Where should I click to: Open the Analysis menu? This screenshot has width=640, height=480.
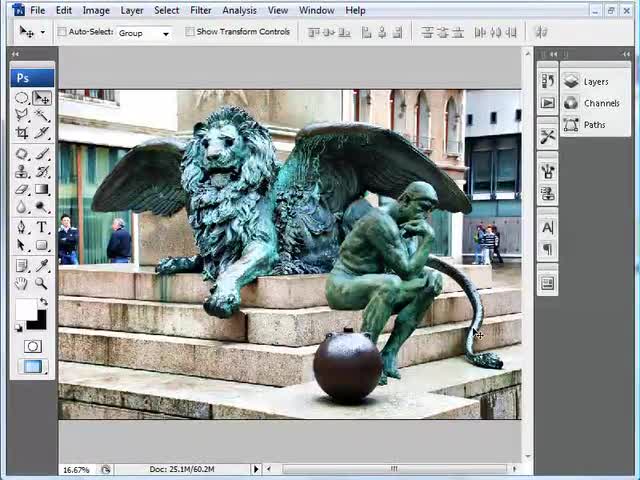(x=239, y=10)
